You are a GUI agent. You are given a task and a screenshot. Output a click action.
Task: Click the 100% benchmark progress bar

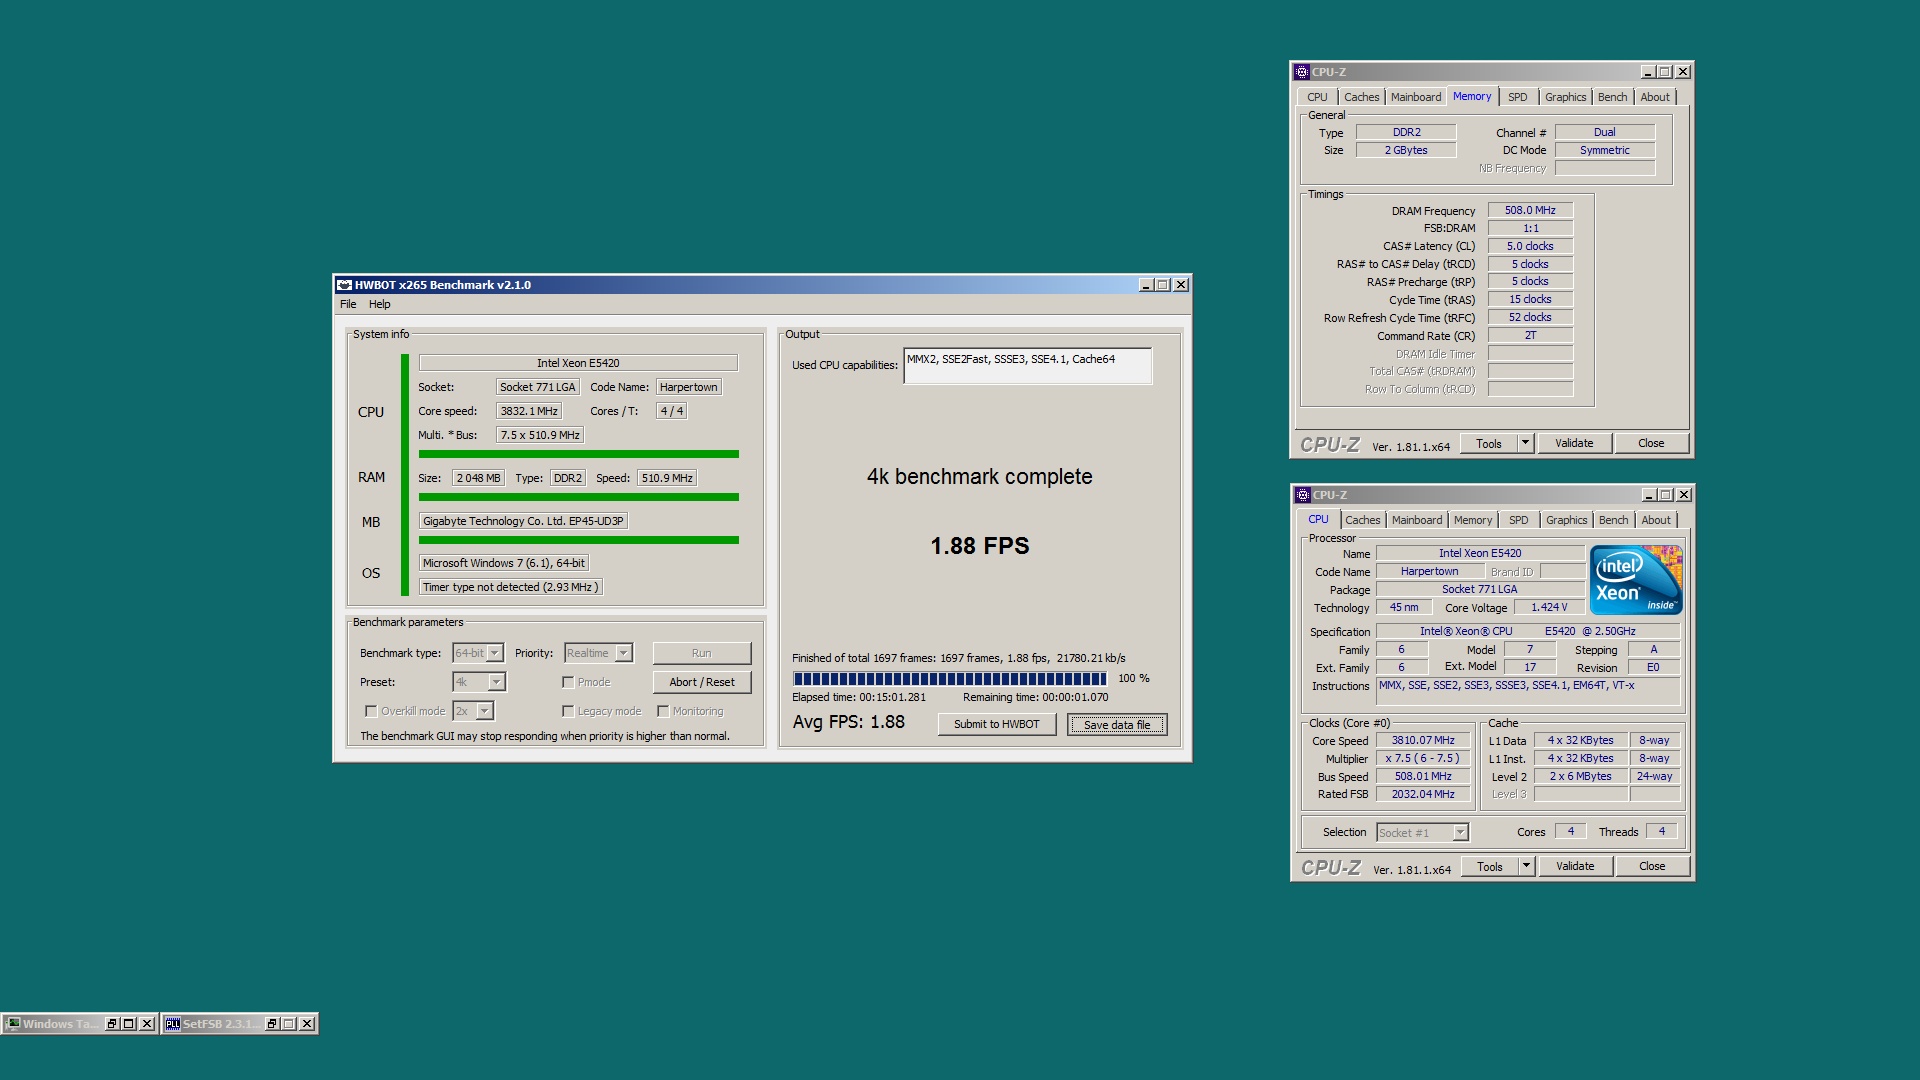[950, 679]
